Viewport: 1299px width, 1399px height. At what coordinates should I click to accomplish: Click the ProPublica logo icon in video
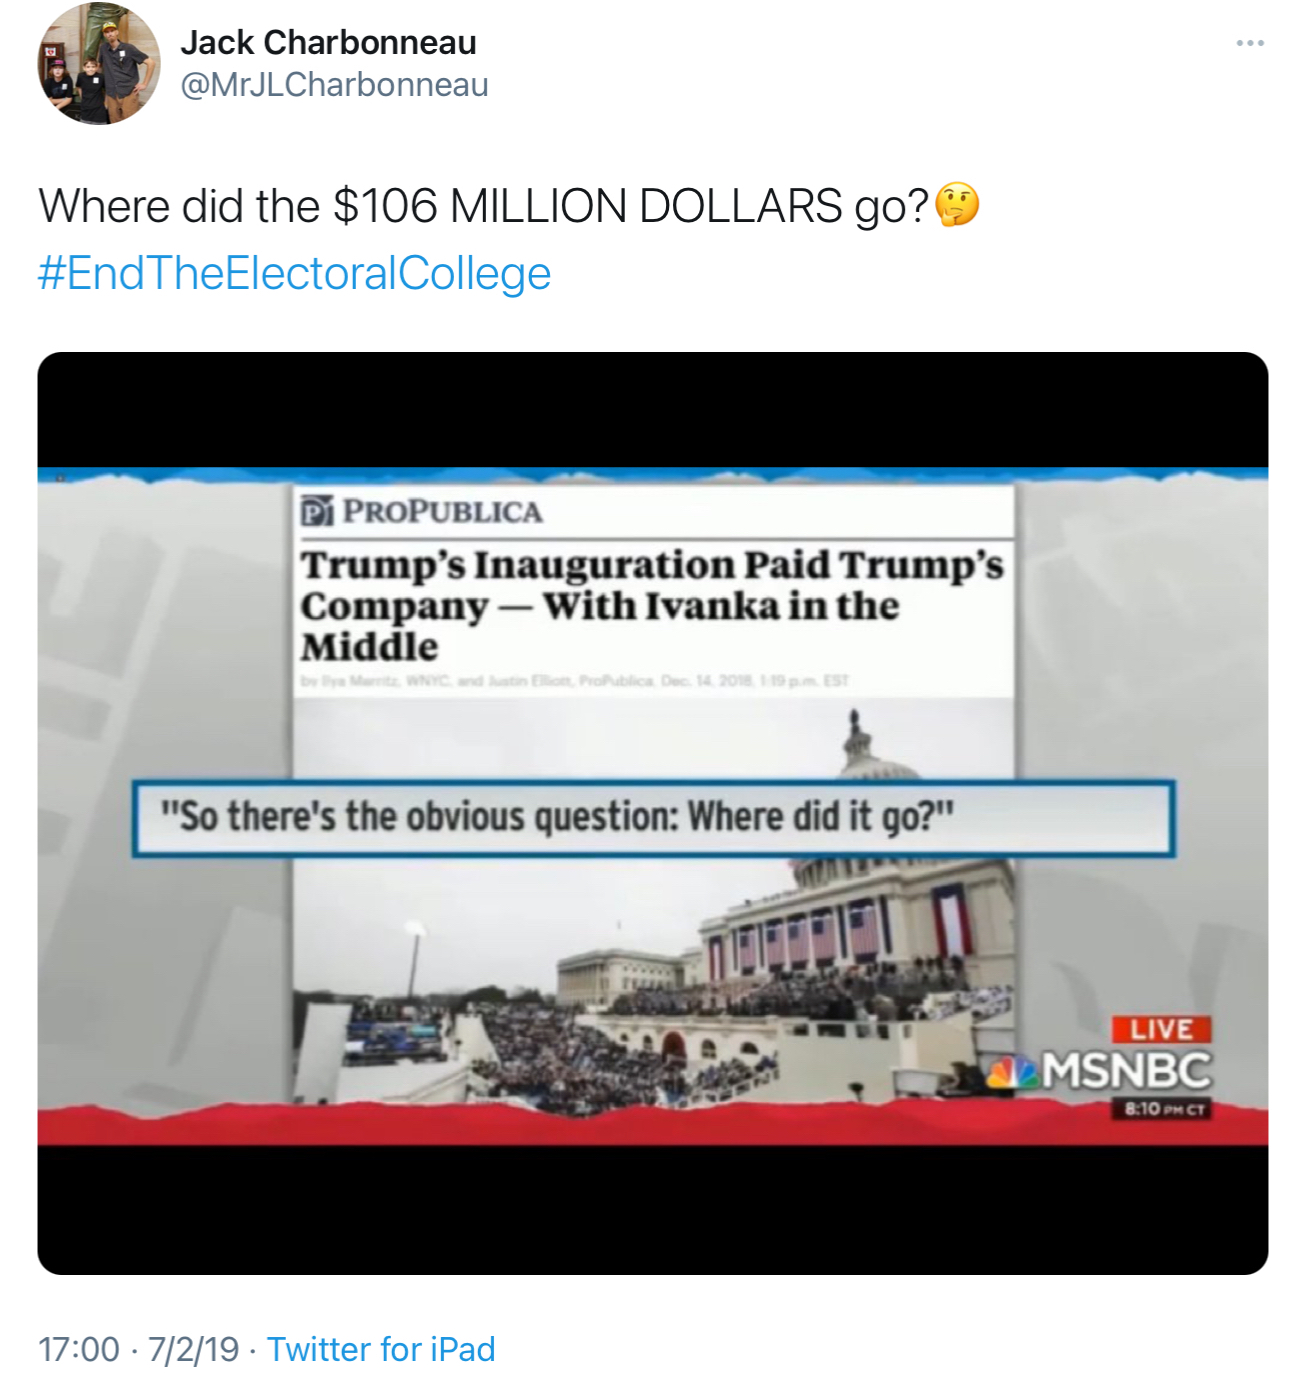click(317, 511)
